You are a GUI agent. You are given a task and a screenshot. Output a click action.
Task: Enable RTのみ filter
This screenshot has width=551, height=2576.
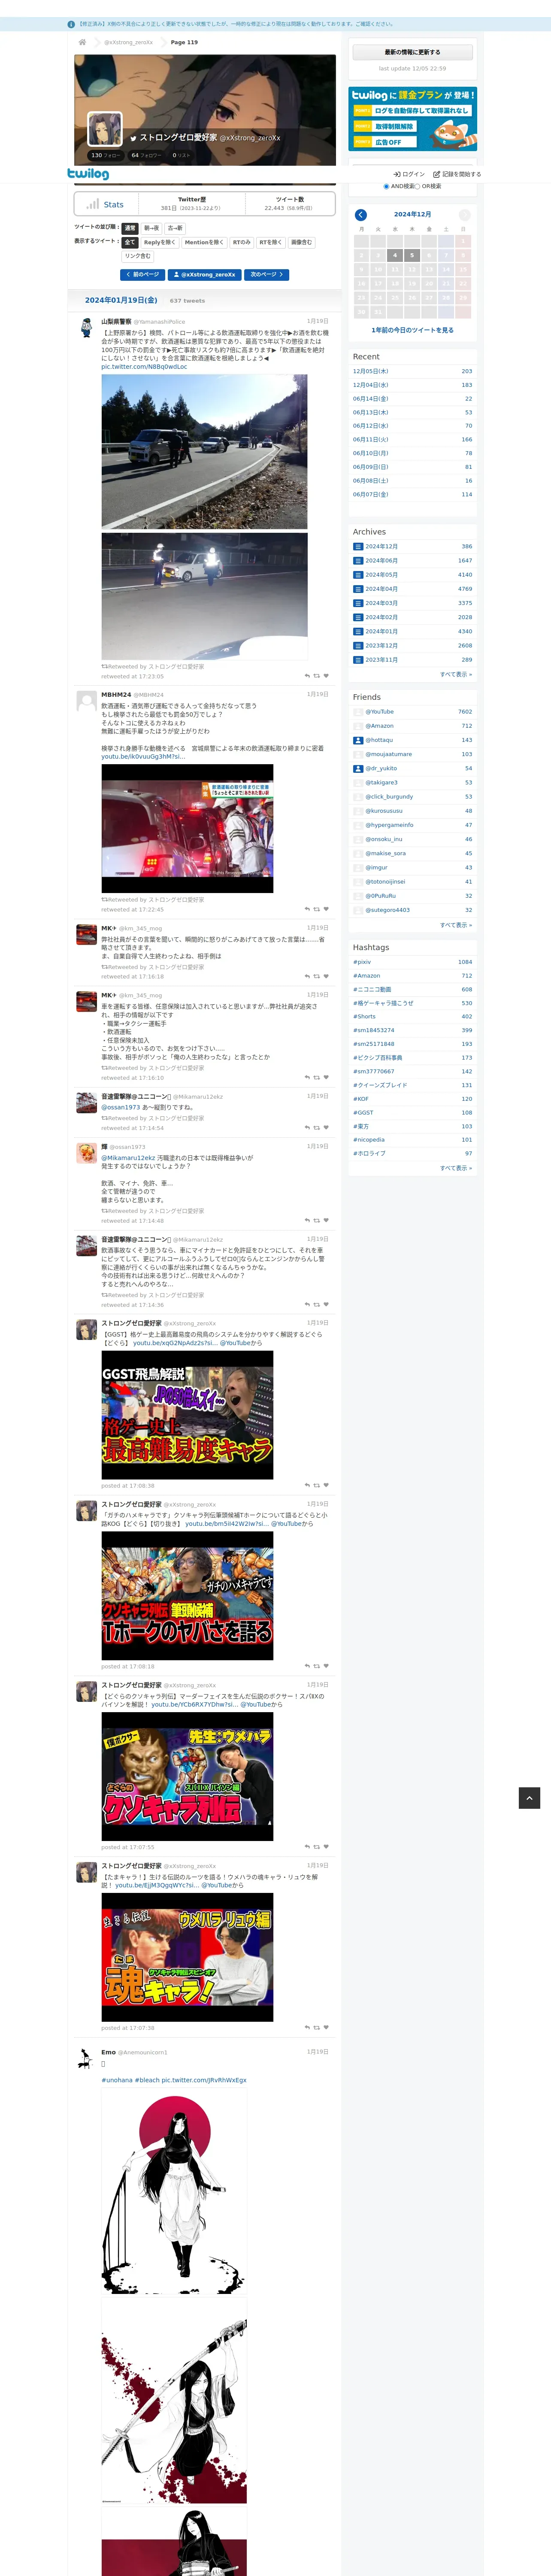(242, 242)
